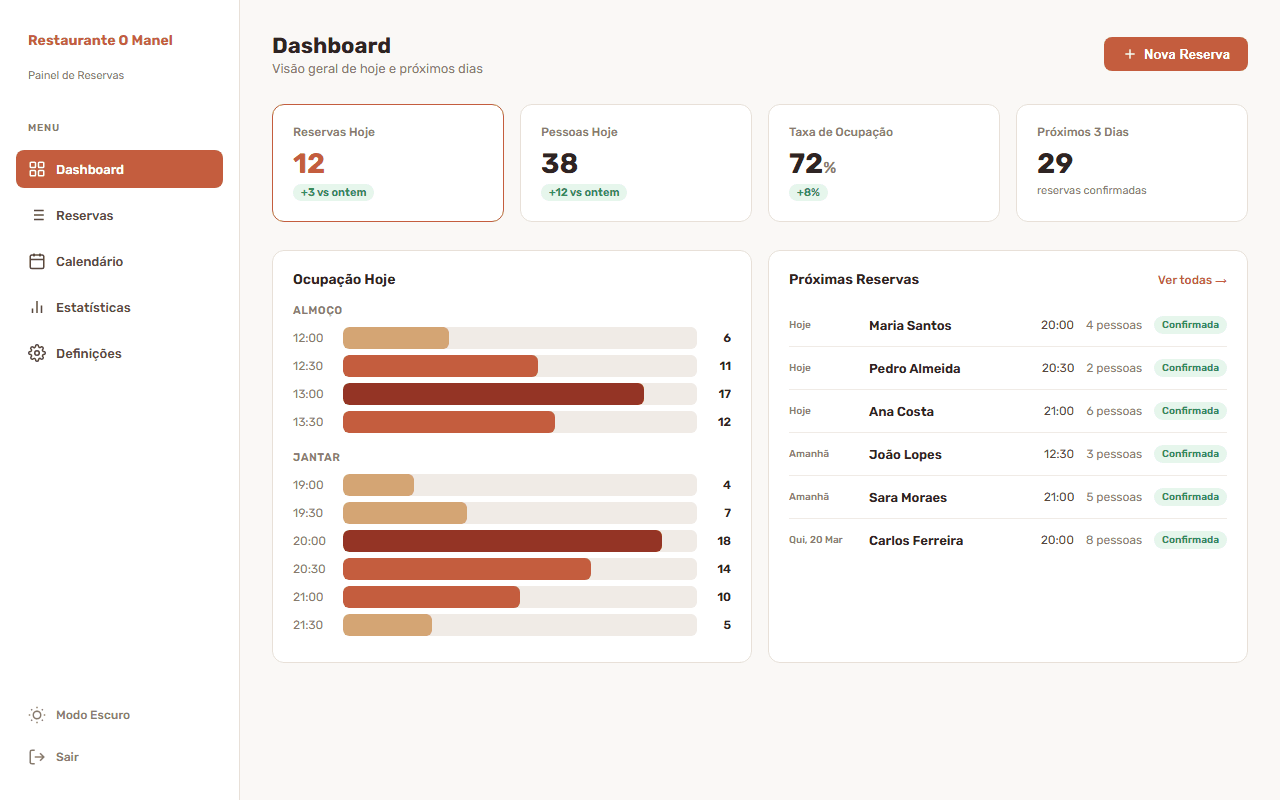1280x800 pixels.
Task: Open Estatísticas using the bar chart icon
Action: click(37, 307)
